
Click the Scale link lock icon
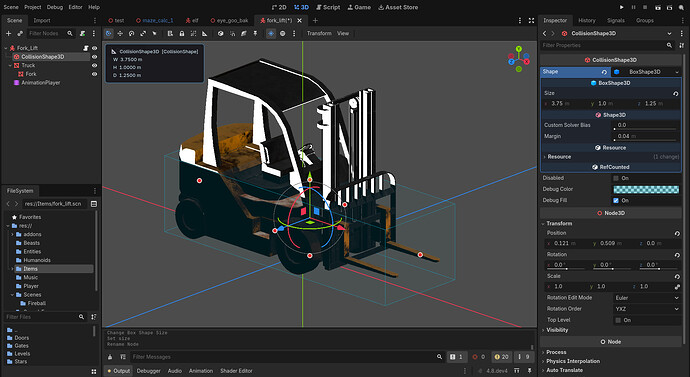click(677, 287)
